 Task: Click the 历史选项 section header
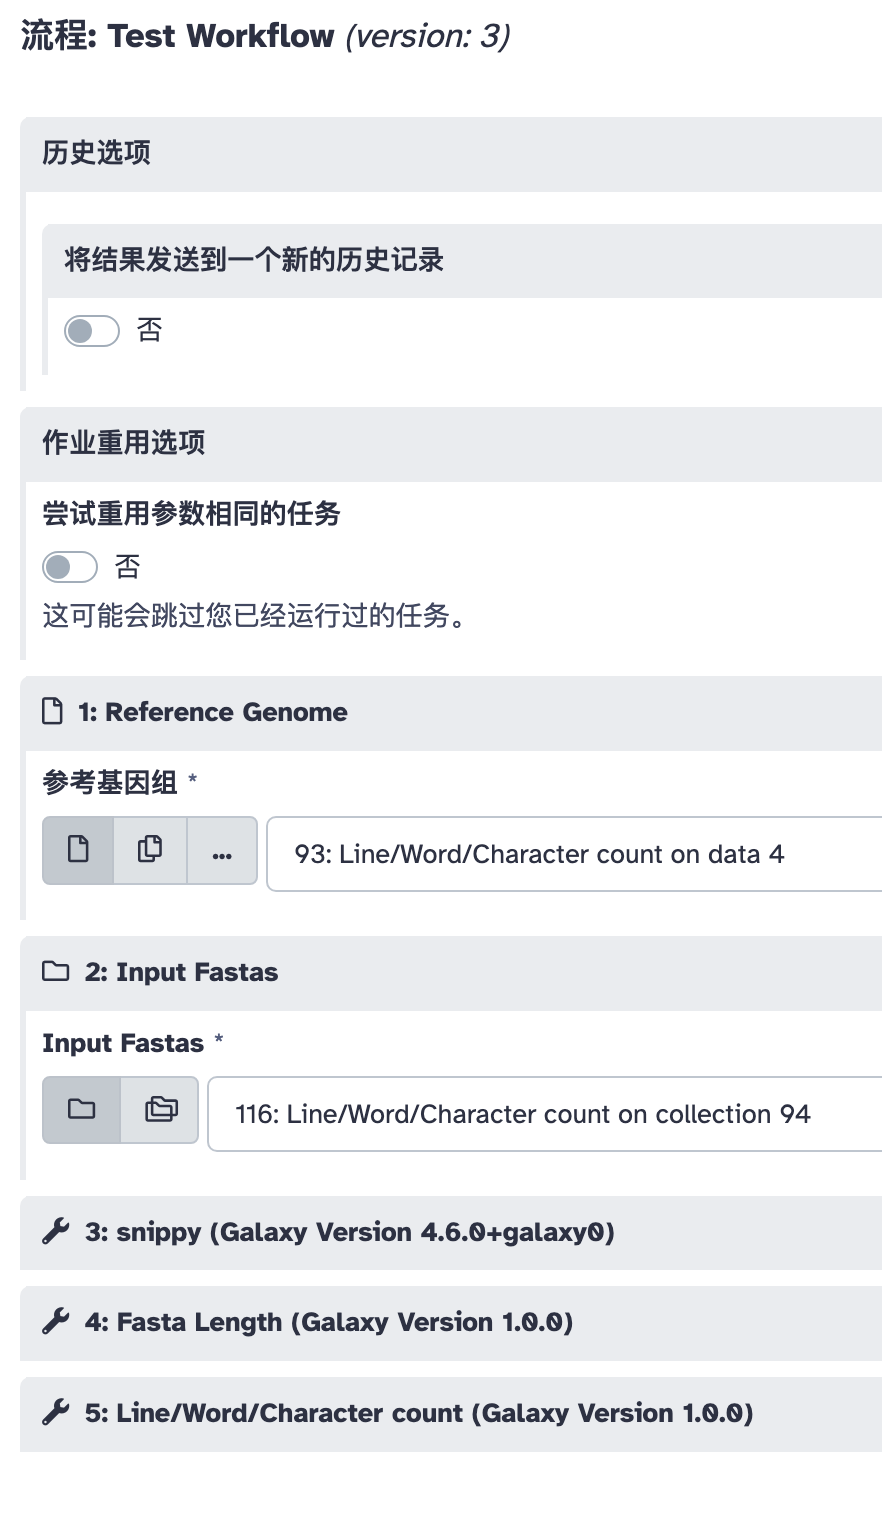coord(451,154)
